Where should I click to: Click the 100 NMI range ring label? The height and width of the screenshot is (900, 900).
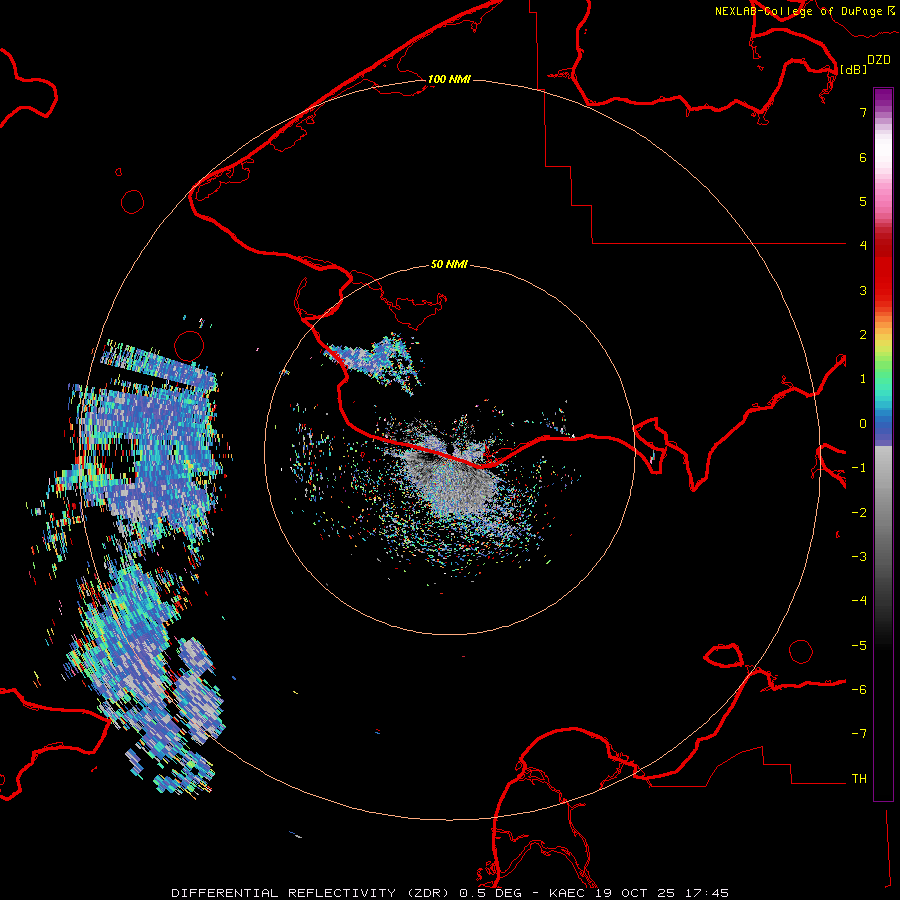[x=449, y=79]
